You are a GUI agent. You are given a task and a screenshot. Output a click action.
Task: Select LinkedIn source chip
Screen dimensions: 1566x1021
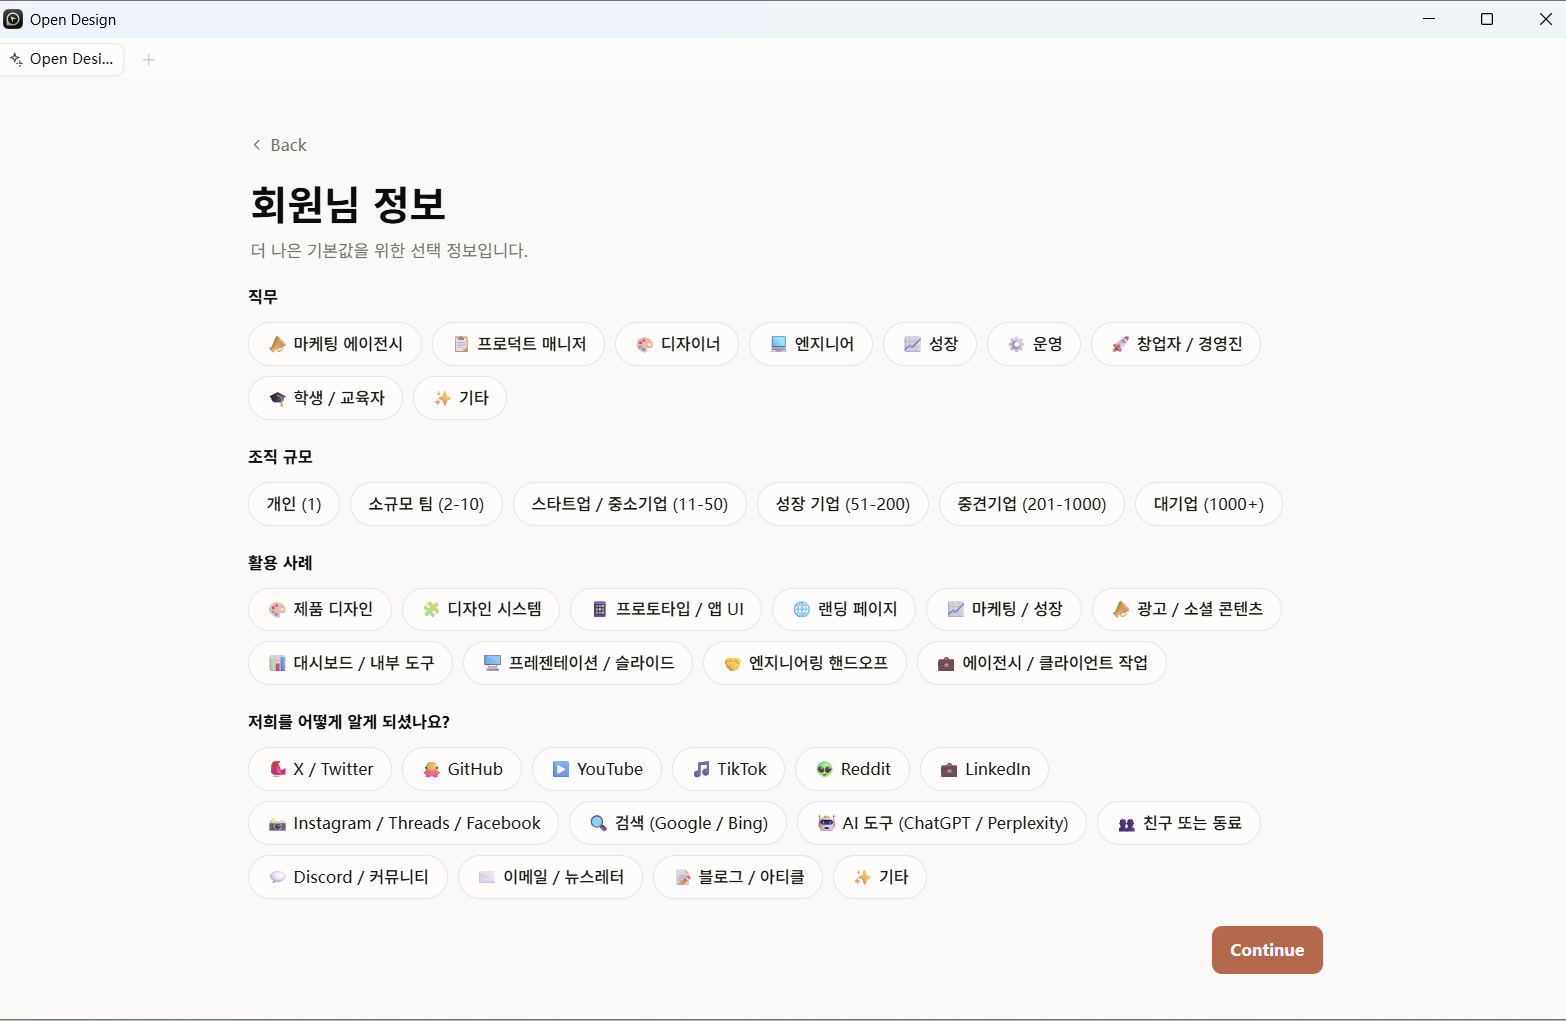[984, 769]
